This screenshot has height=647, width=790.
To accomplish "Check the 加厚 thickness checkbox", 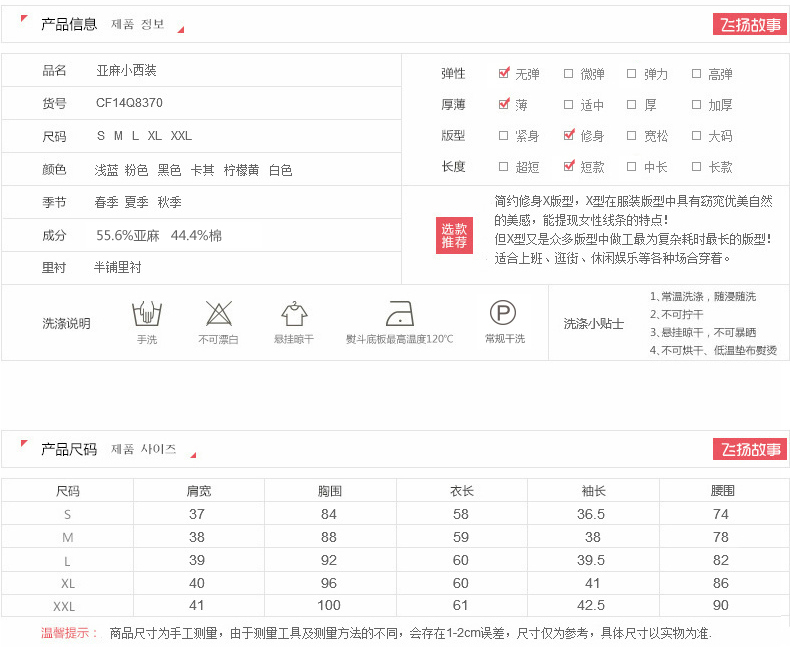I will click(696, 105).
